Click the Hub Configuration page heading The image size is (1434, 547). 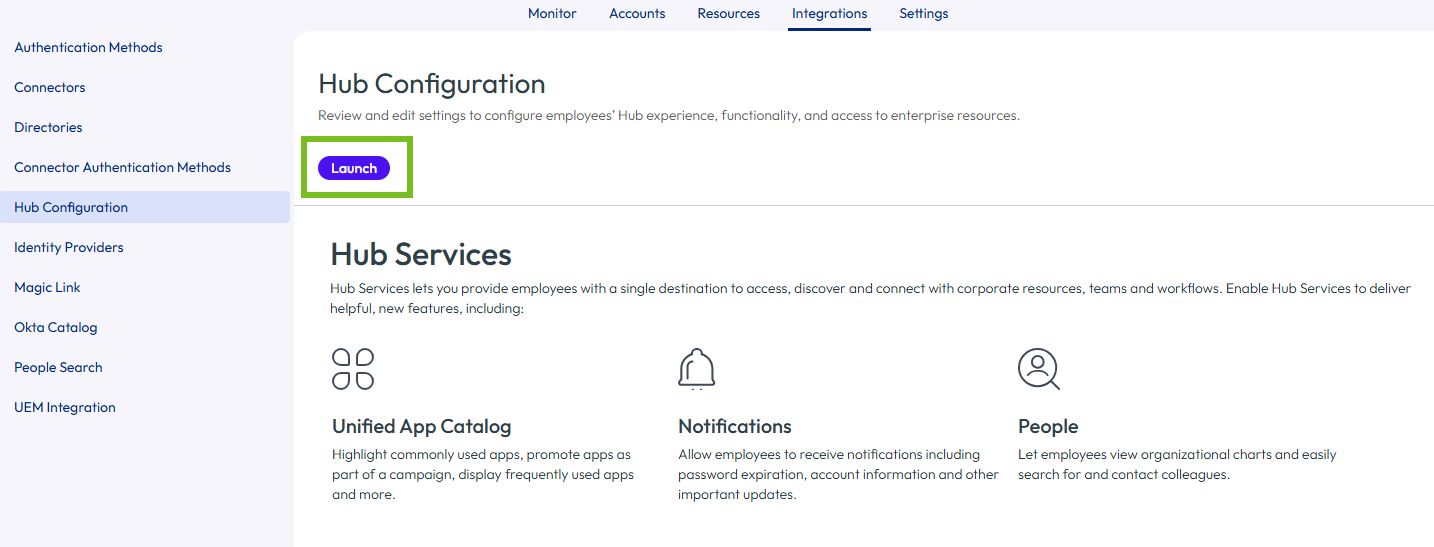(432, 84)
